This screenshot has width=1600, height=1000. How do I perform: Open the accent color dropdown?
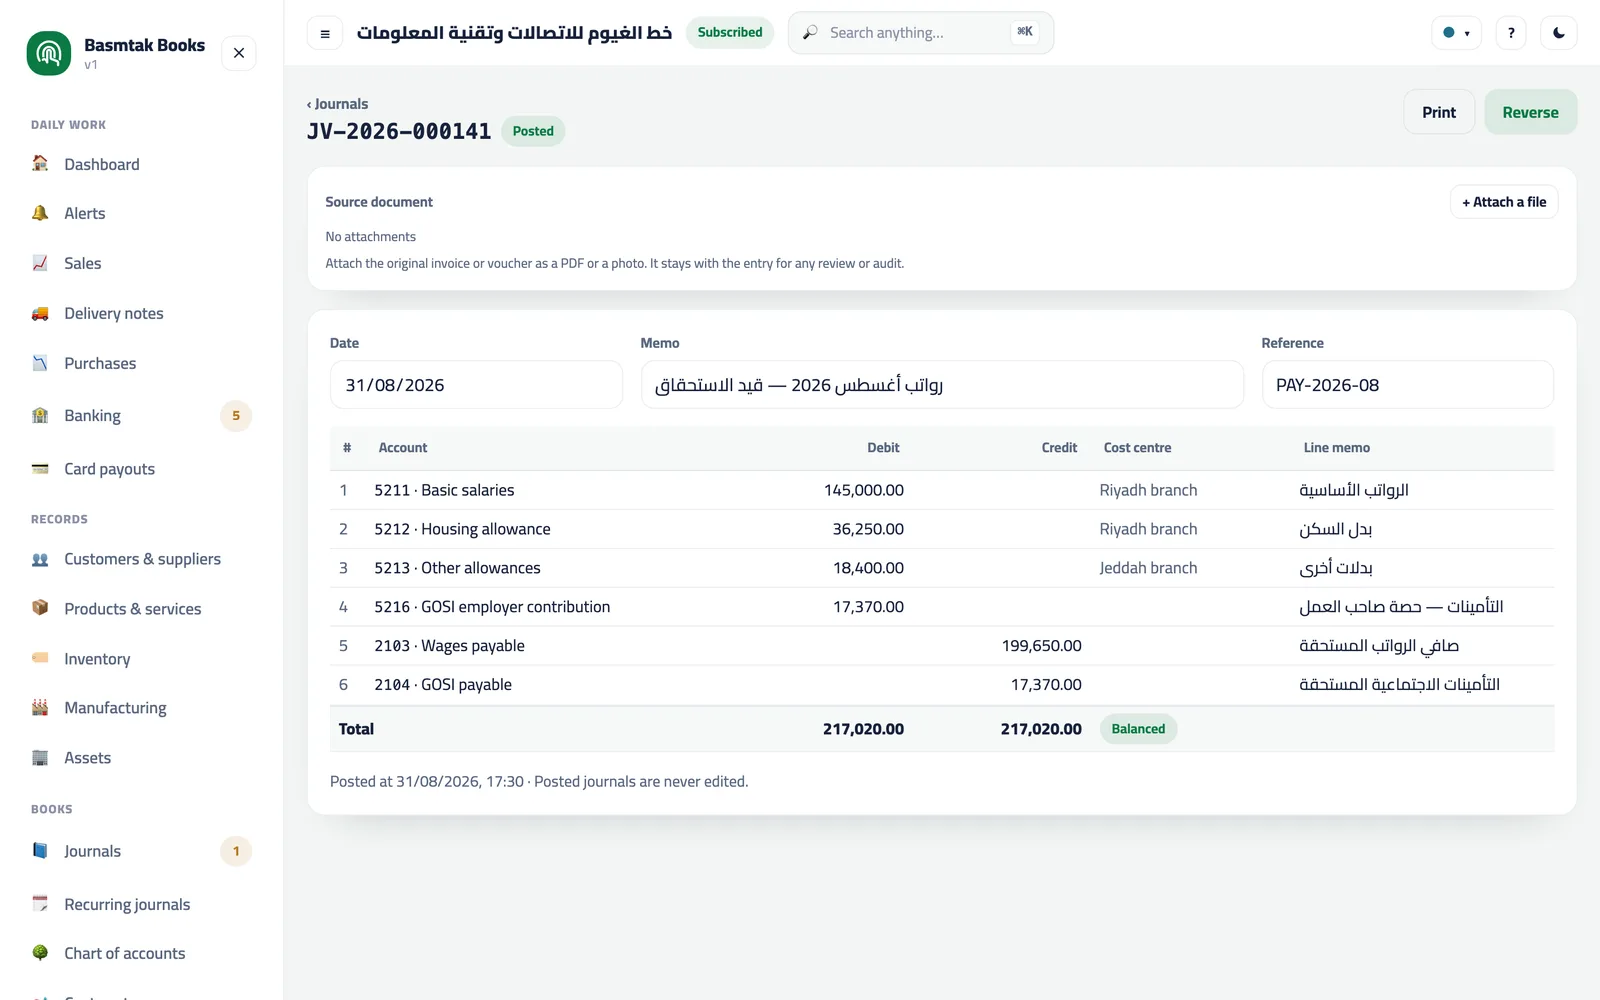1456,33
